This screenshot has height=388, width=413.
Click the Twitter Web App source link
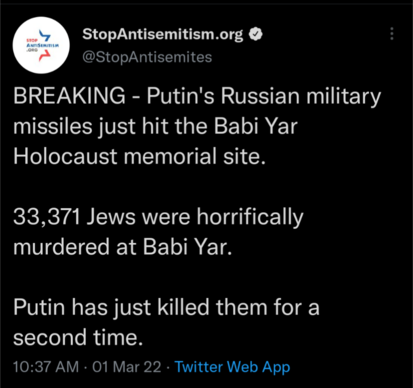pos(232,367)
